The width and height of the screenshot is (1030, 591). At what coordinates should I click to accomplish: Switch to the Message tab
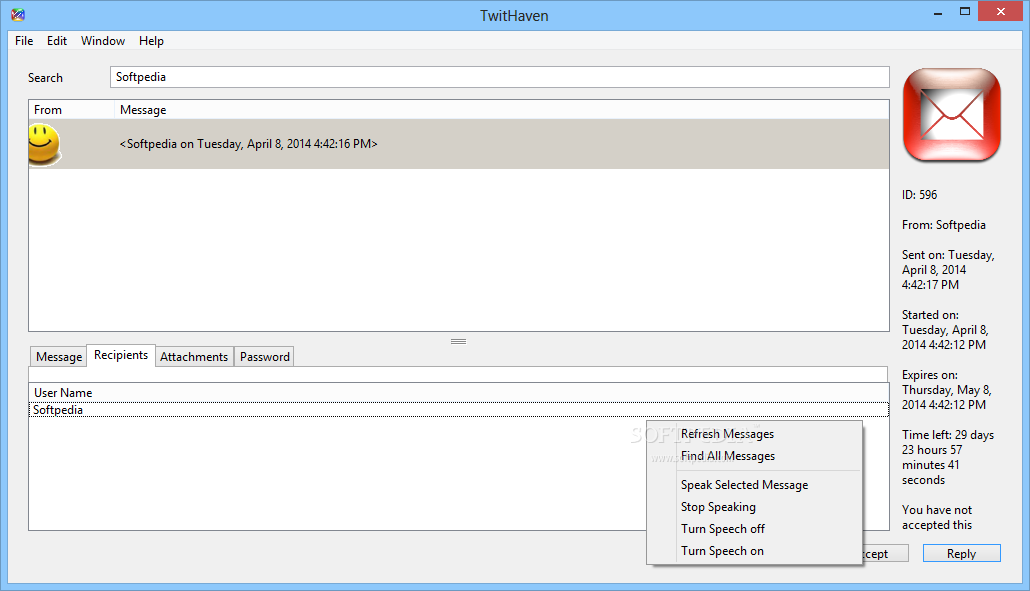tap(58, 357)
